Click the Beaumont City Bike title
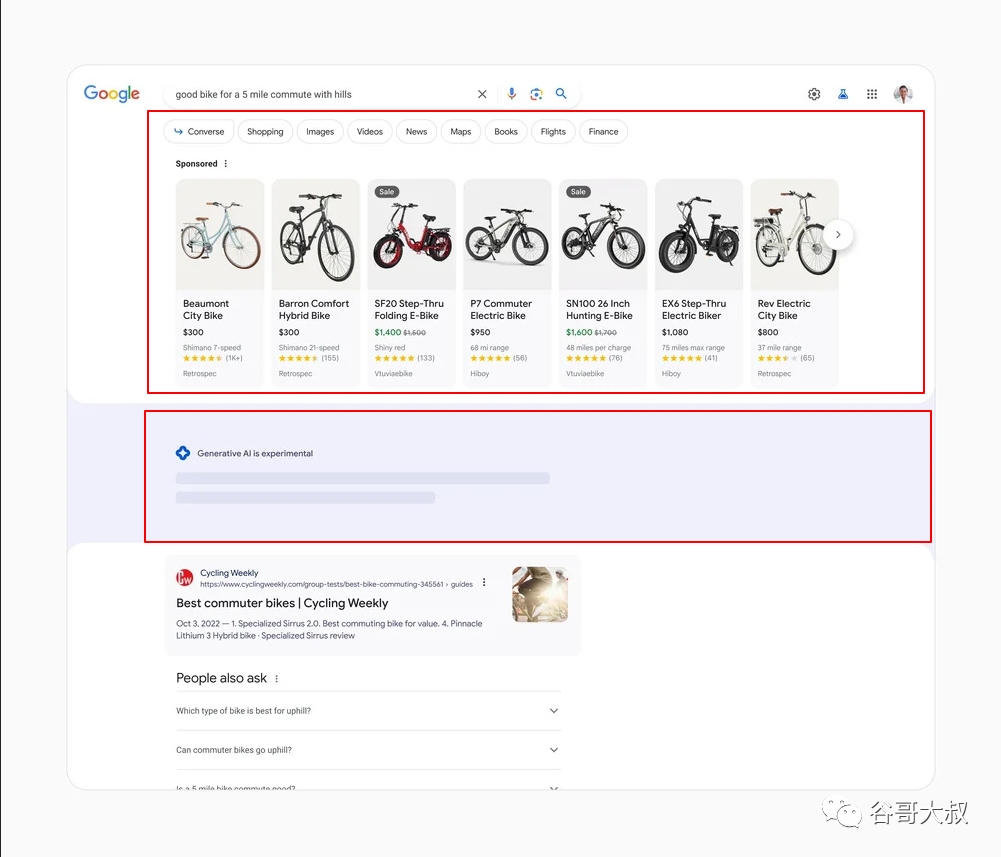This screenshot has height=857, width=1001. 206,310
